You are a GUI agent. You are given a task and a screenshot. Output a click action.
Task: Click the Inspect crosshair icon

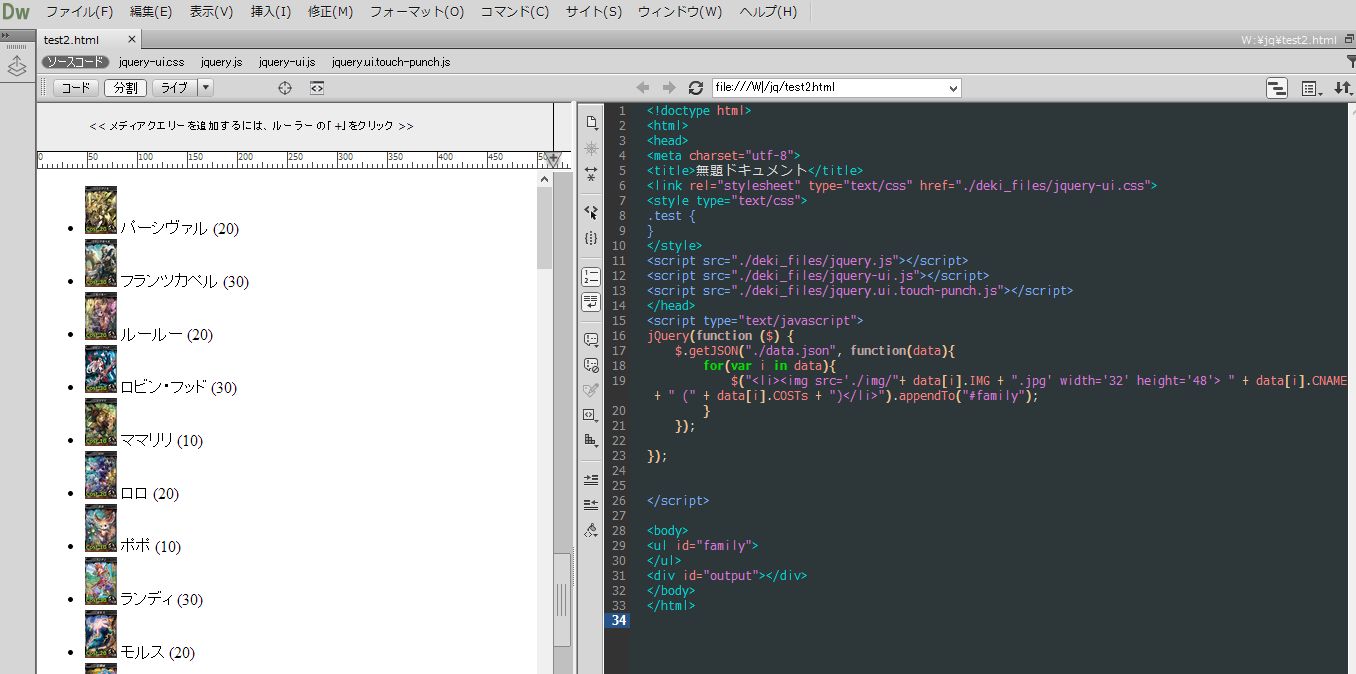[x=285, y=88]
